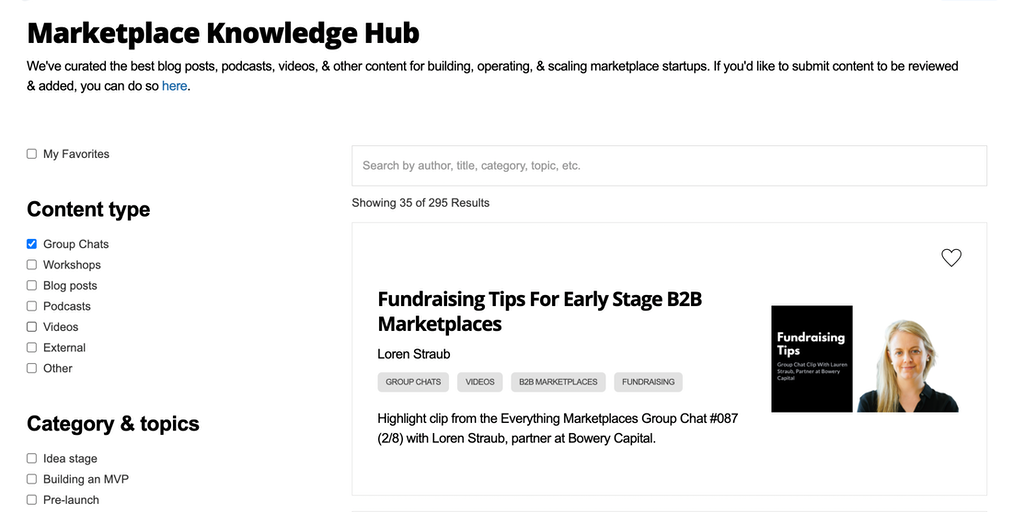This screenshot has width=1024, height=512.
Task: Open the 'here' submission link
Action: [x=174, y=86]
